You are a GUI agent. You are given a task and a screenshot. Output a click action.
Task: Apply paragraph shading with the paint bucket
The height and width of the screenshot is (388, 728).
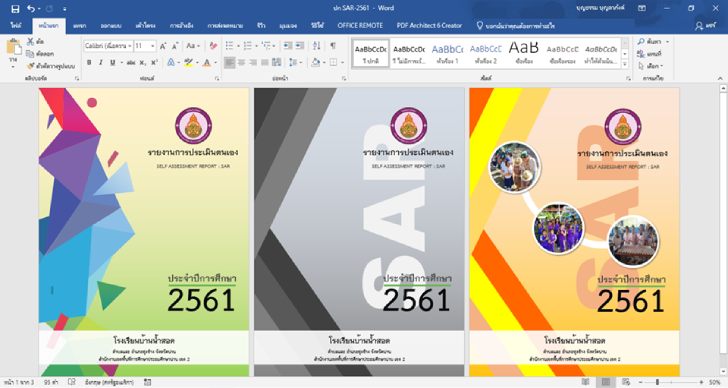click(x=316, y=62)
